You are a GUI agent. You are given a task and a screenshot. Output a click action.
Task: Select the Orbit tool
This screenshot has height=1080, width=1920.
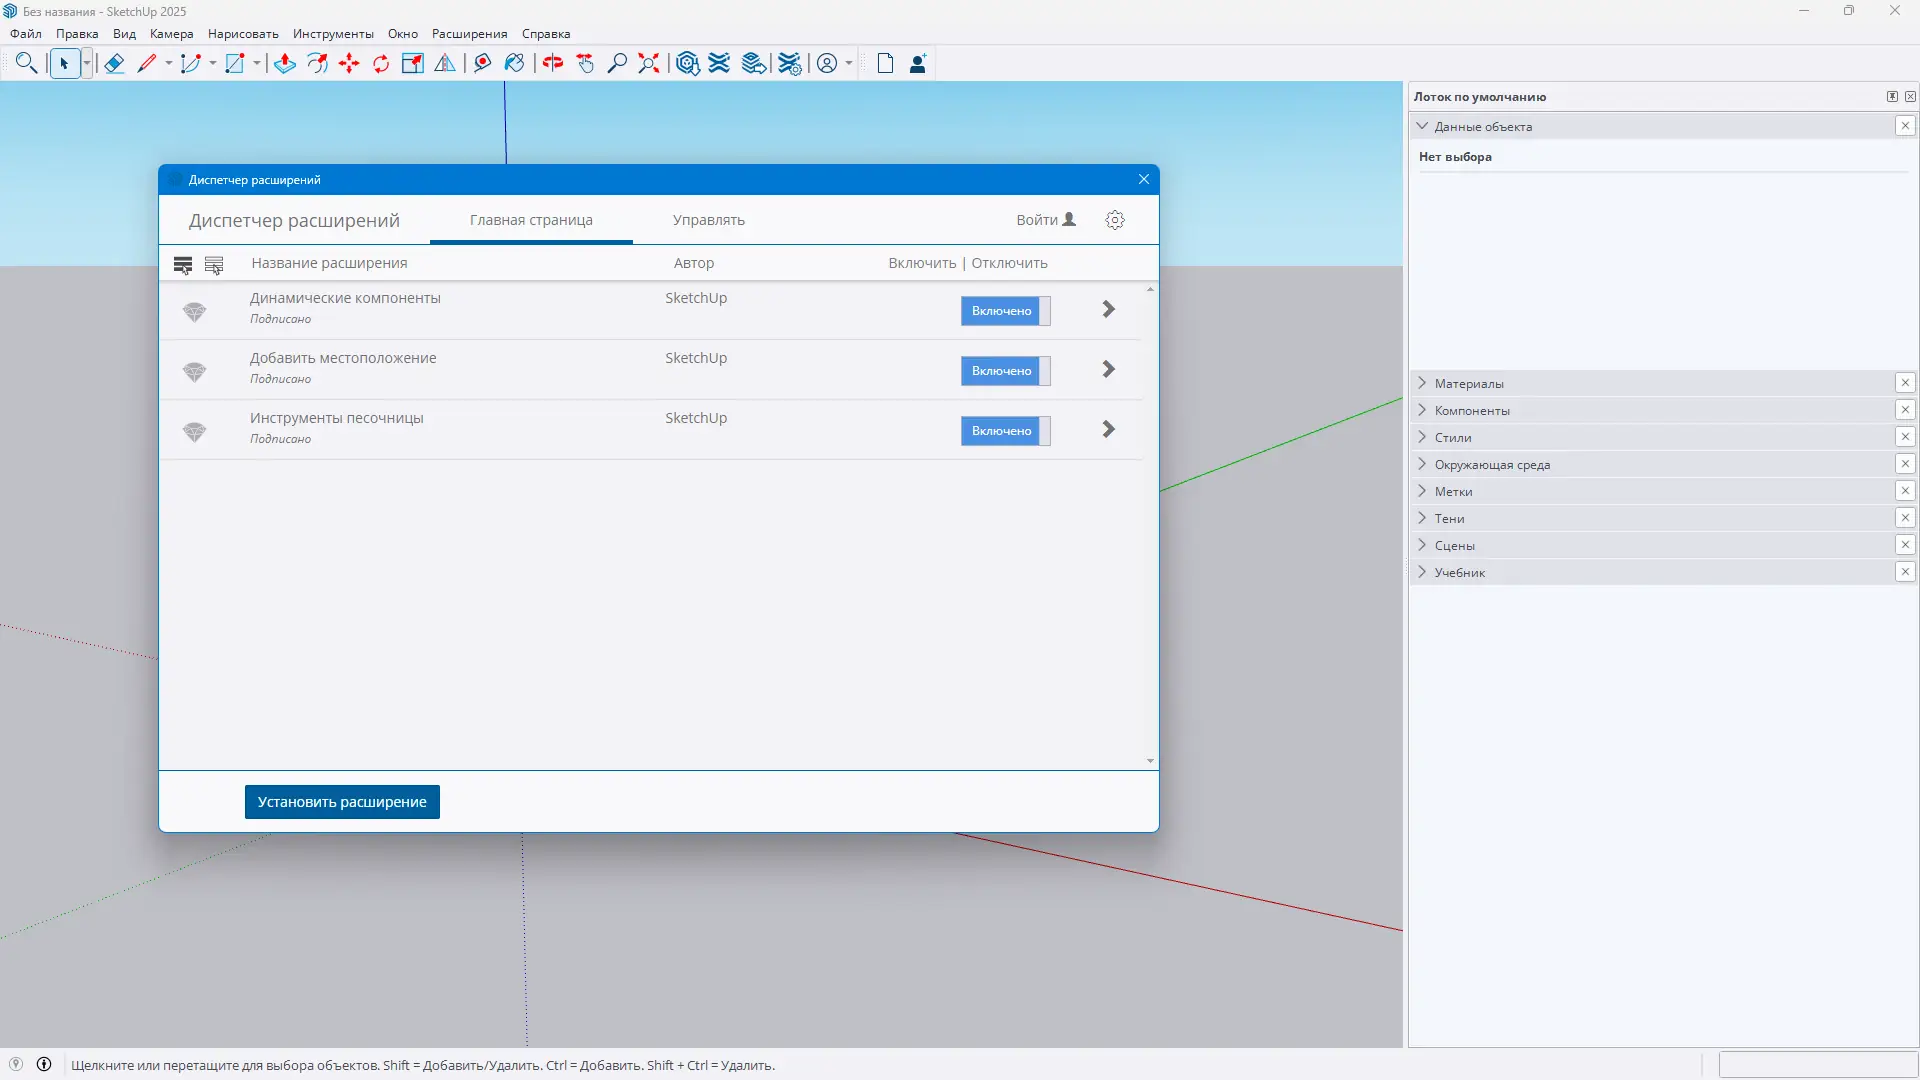(x=553, y=64)
